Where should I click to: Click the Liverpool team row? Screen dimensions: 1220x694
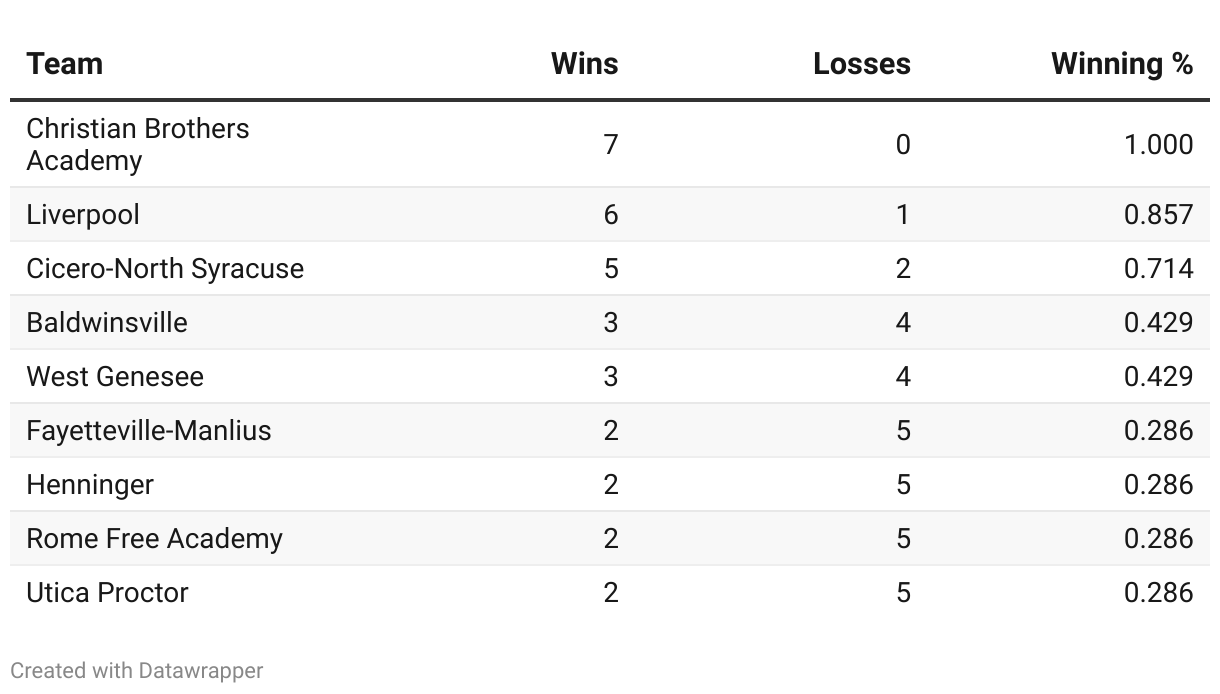pyautogui.click(x=610, y=215)
